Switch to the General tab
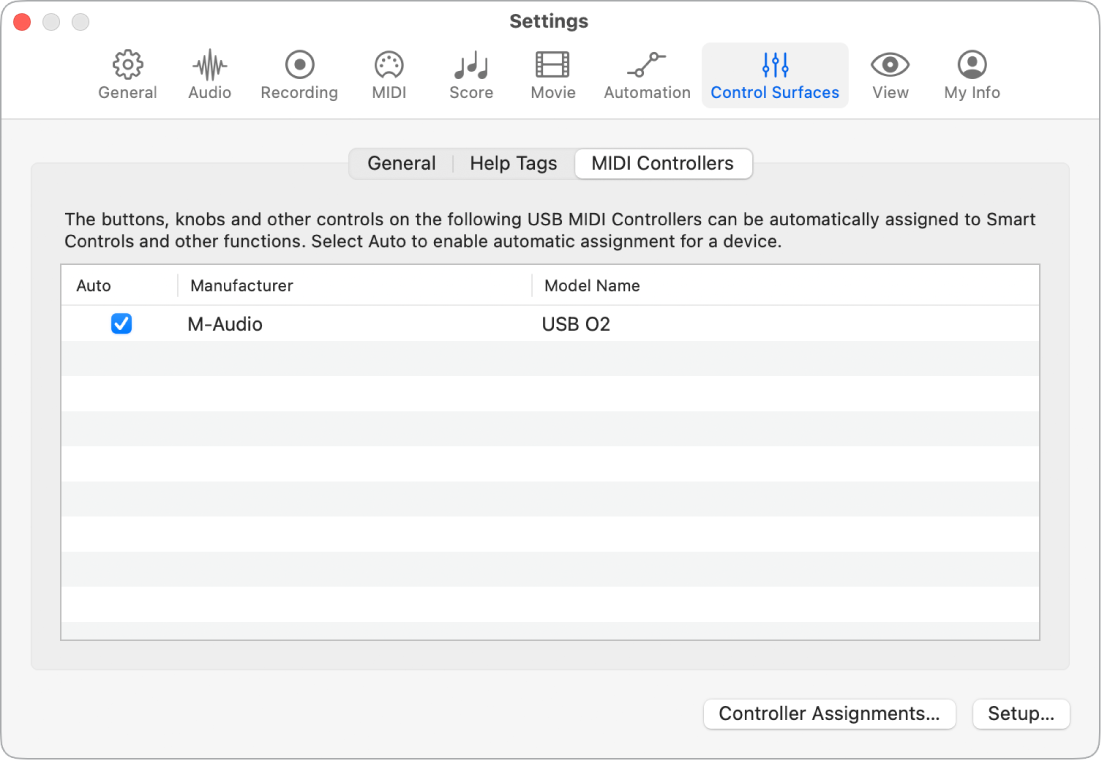The height and width of the screenshot is (762, 1102). 401,163
